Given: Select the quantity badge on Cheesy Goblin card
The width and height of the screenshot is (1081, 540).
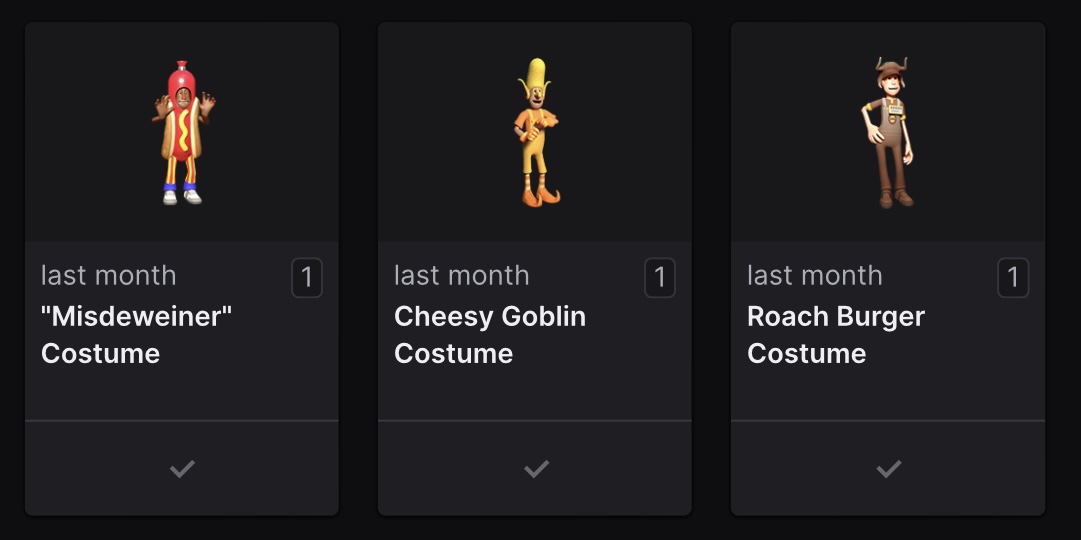Looking at the screenshot, I should 660,278.
